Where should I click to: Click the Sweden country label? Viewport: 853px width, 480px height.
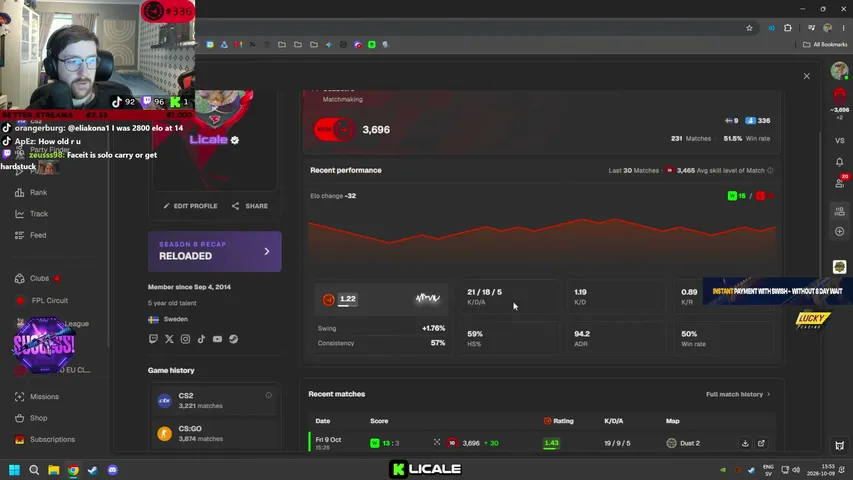point(176,319)
